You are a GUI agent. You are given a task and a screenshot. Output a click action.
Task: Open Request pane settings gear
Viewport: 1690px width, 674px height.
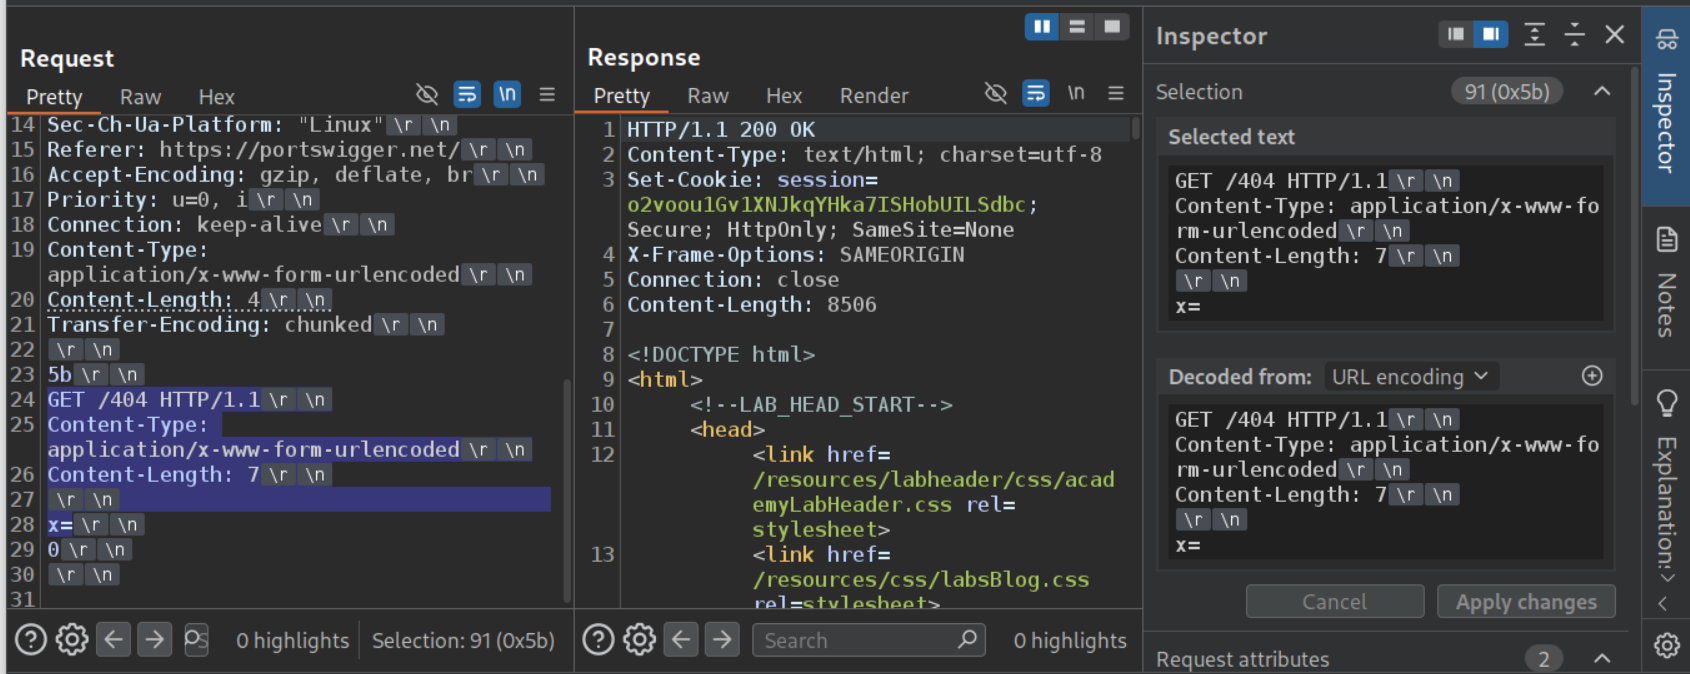coord(72,639)
